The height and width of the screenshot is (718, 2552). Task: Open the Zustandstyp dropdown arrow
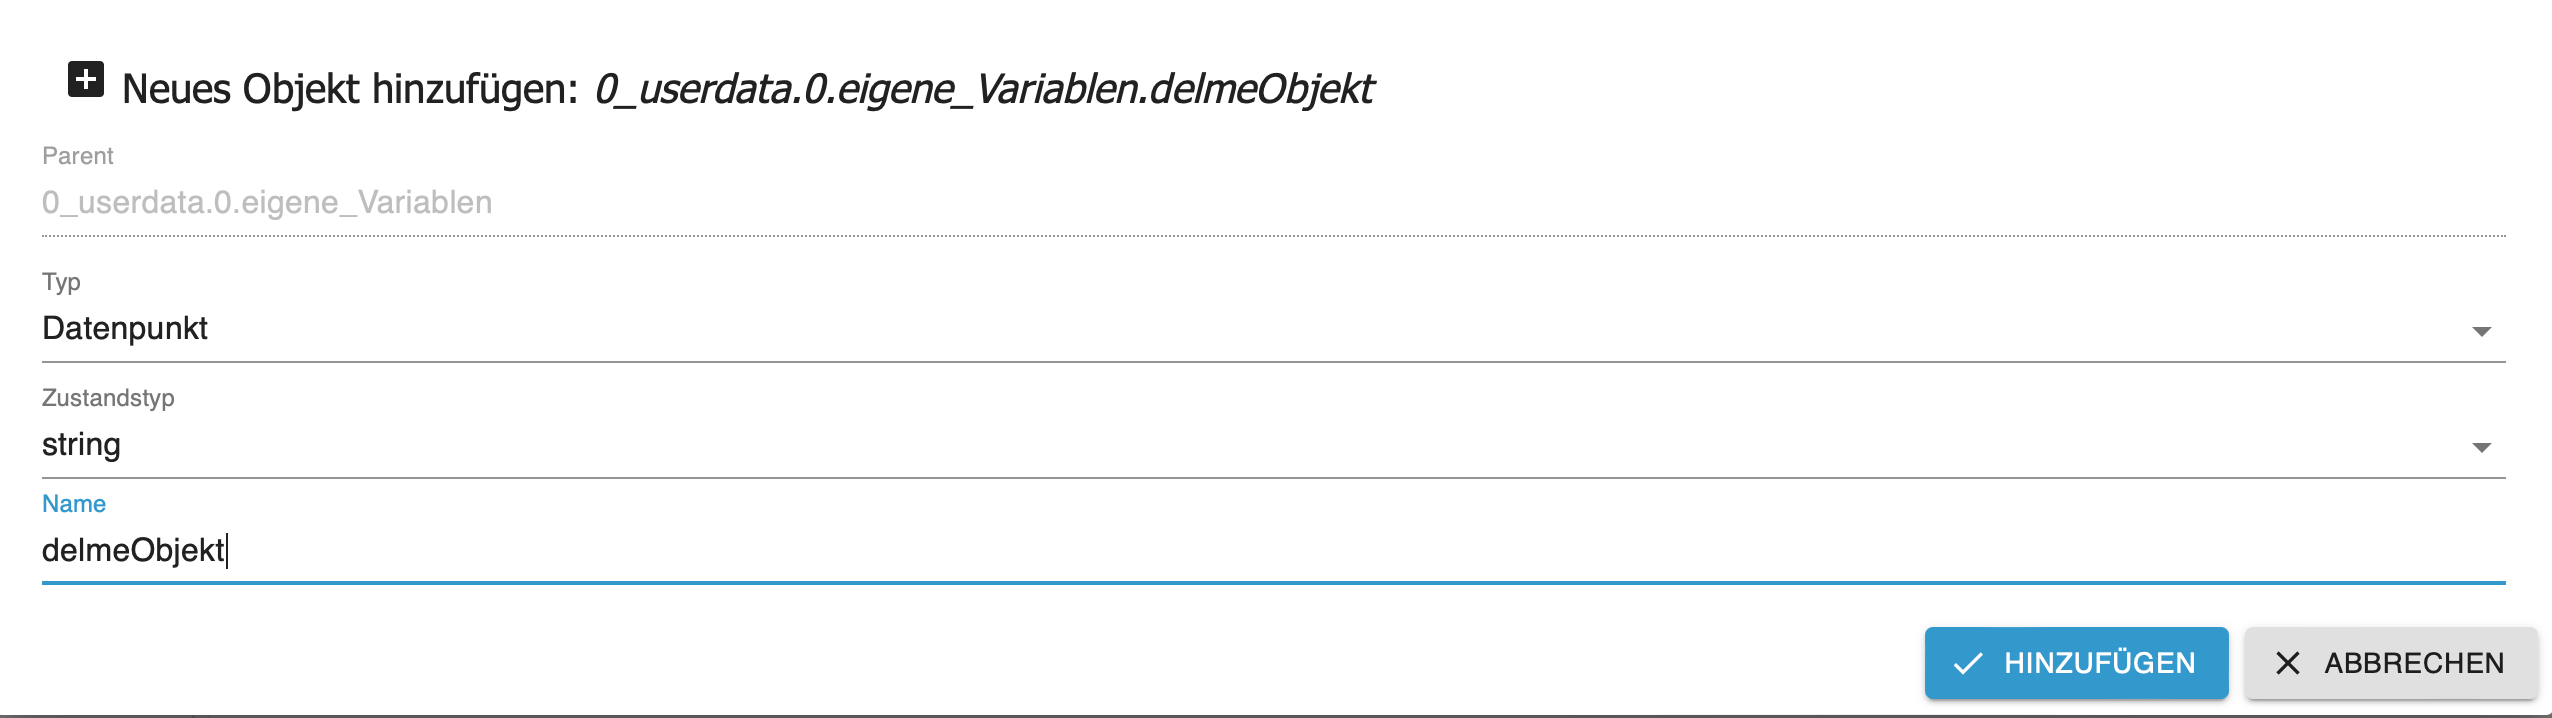point(2481,447)
